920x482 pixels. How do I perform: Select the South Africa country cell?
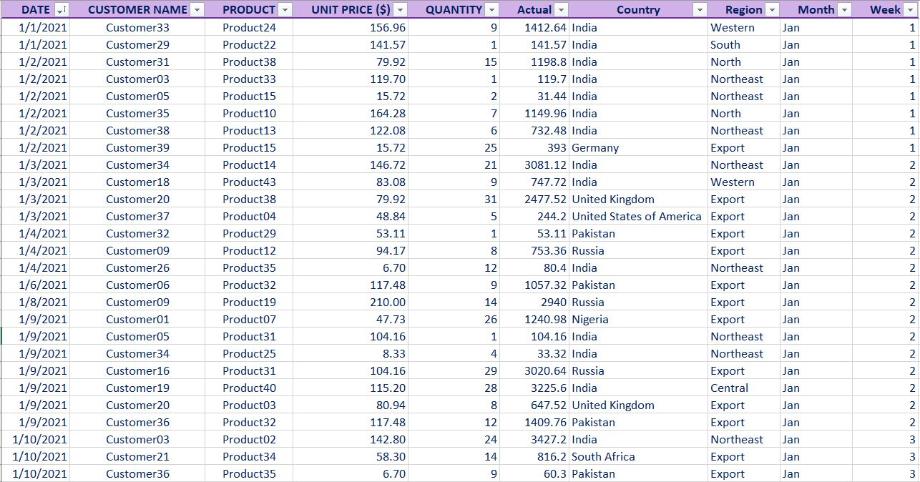coord(604,457)
